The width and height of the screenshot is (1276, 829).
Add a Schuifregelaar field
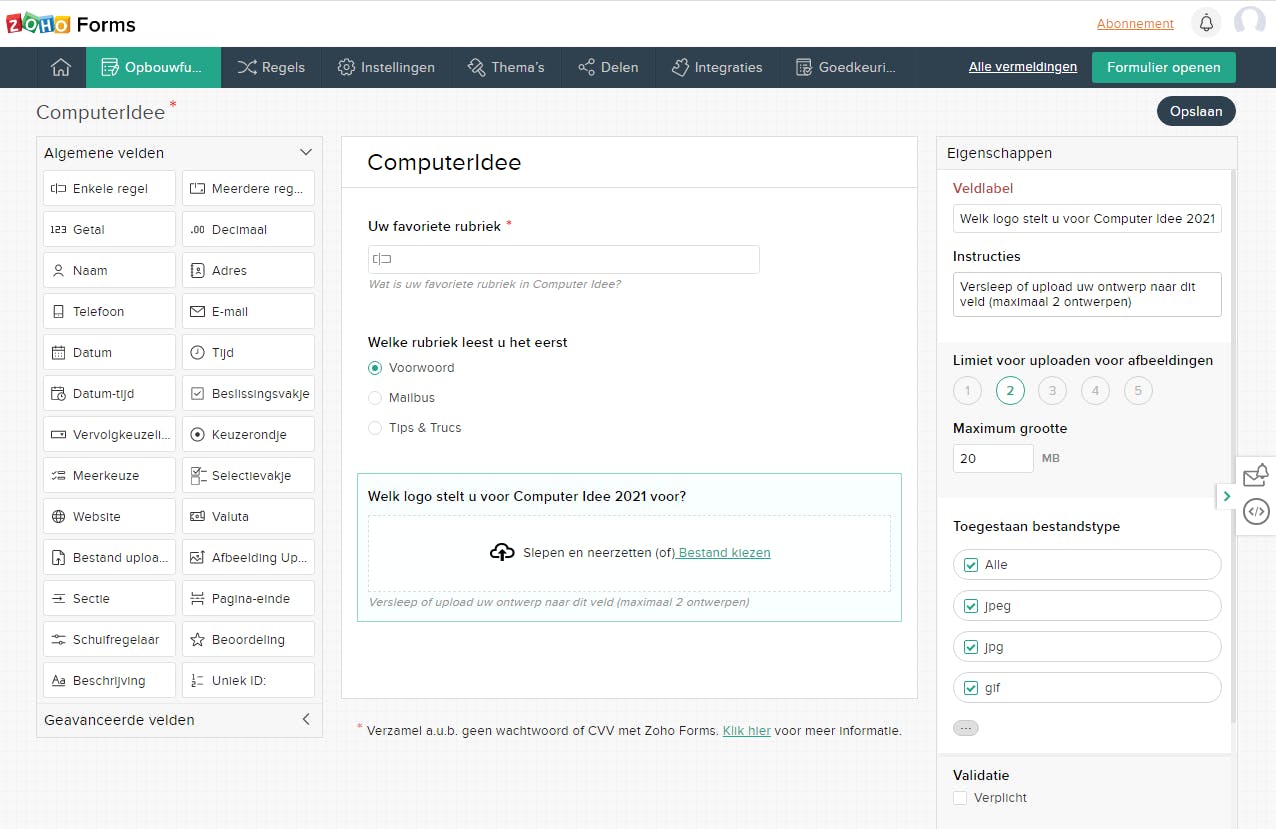point(110,639)
